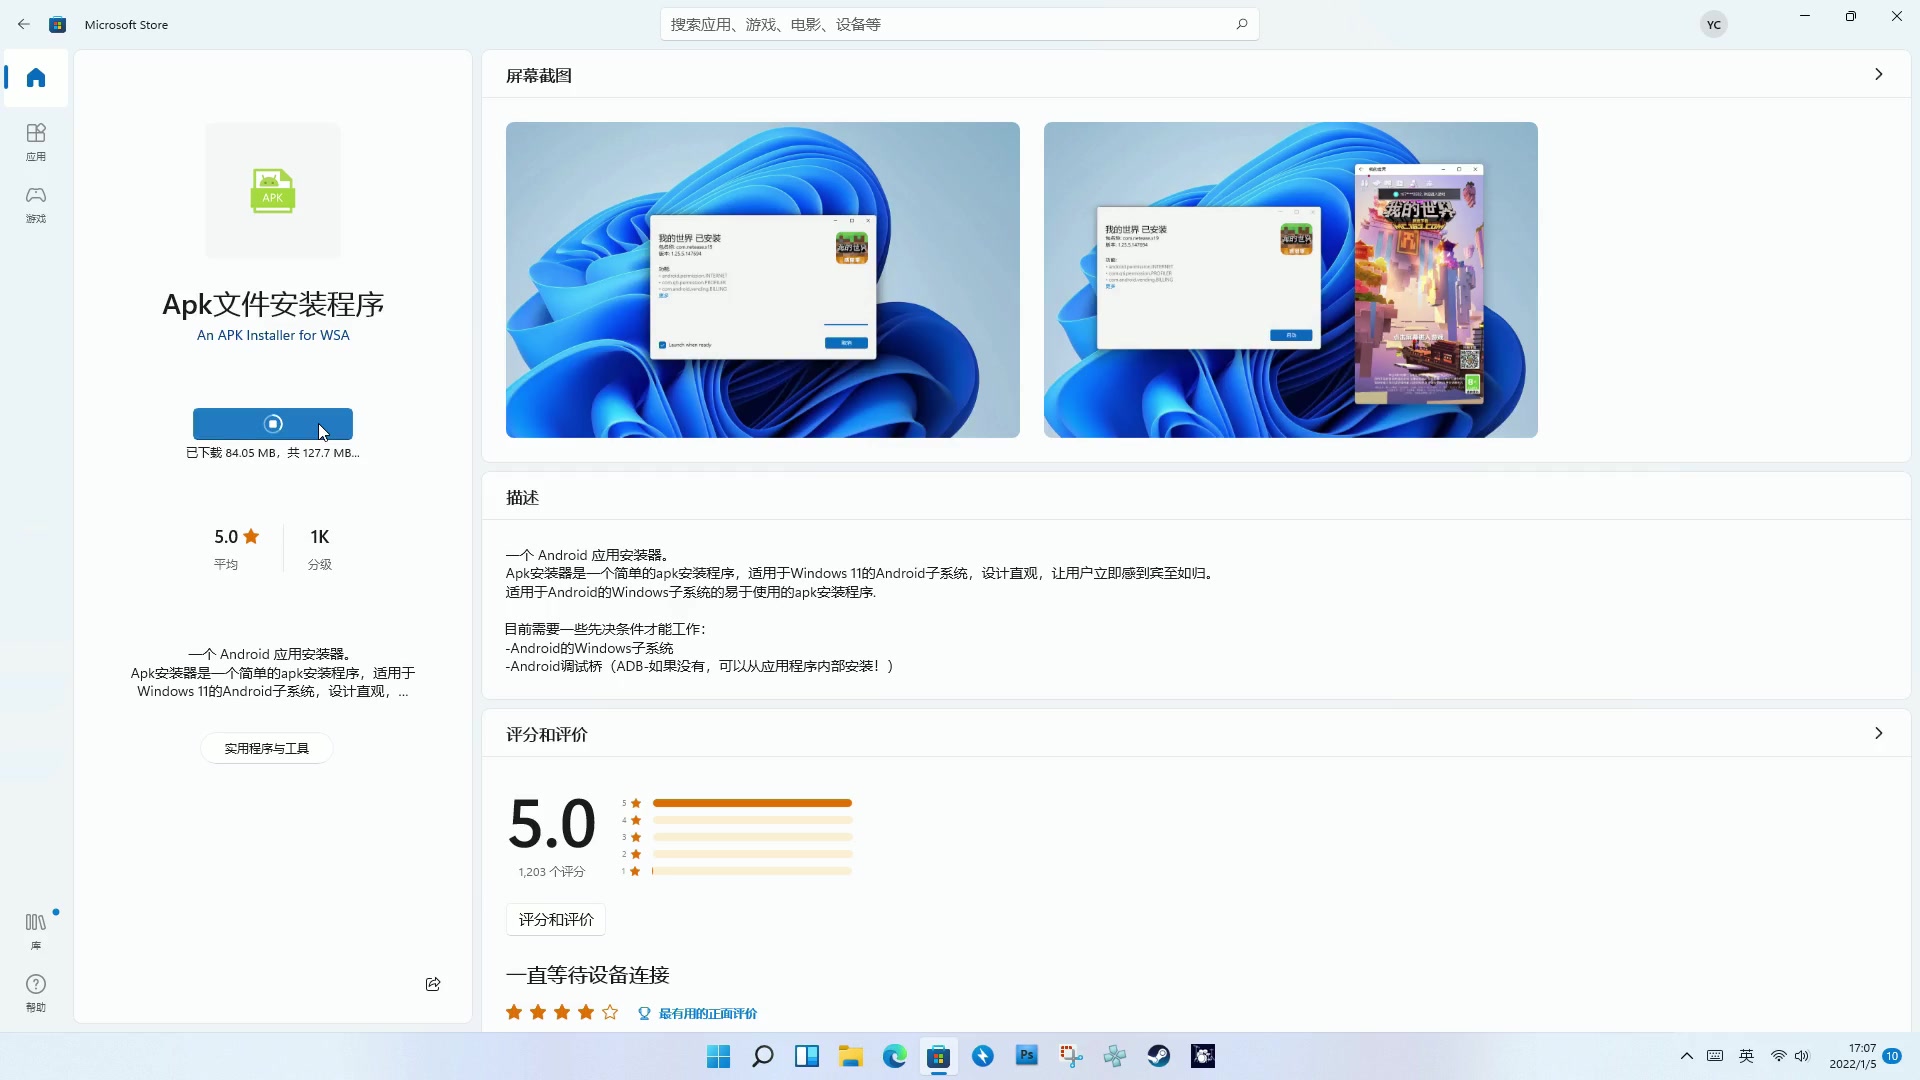Launch Microsoft Edge from taskbar
Screen dimensions: 1920x1080
(895, 1056)
